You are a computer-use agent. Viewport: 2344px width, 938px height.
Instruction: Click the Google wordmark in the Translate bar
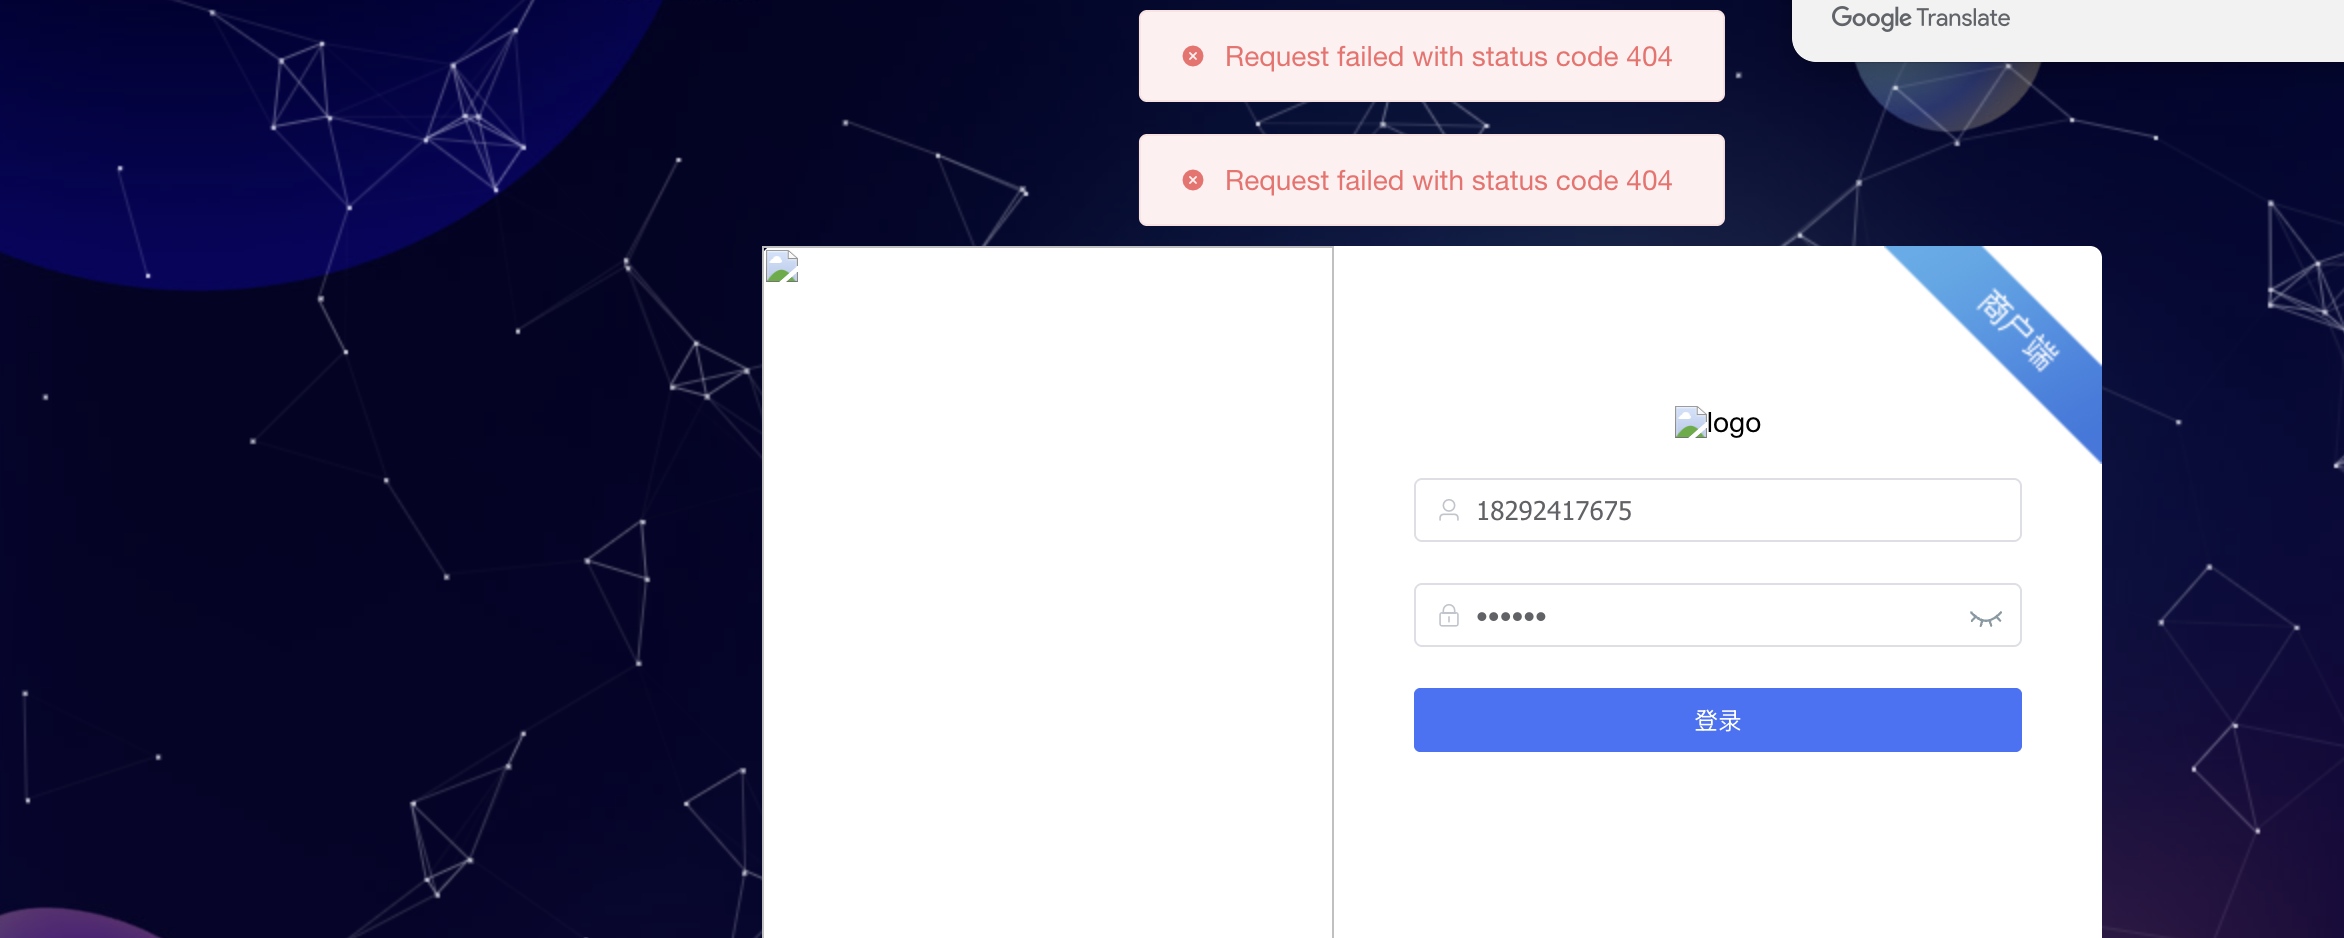pos(1871,18)
